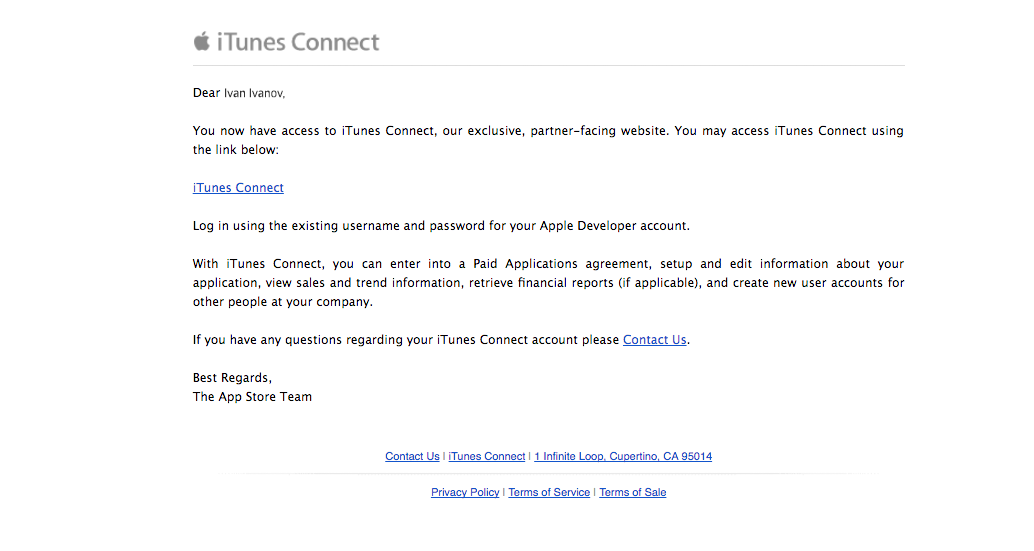The height and width of the screenshot is (551, 1034).
Task: Click the 'Best Regards,' closing line
Action: pyautogui.click(x=232, y=378)
